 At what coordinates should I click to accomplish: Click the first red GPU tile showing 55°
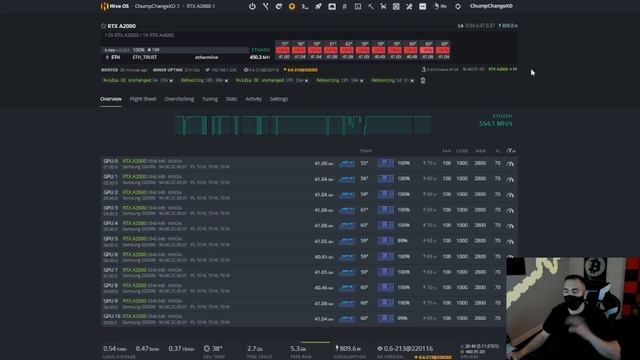pyautogui.click(x=283, y=50)
